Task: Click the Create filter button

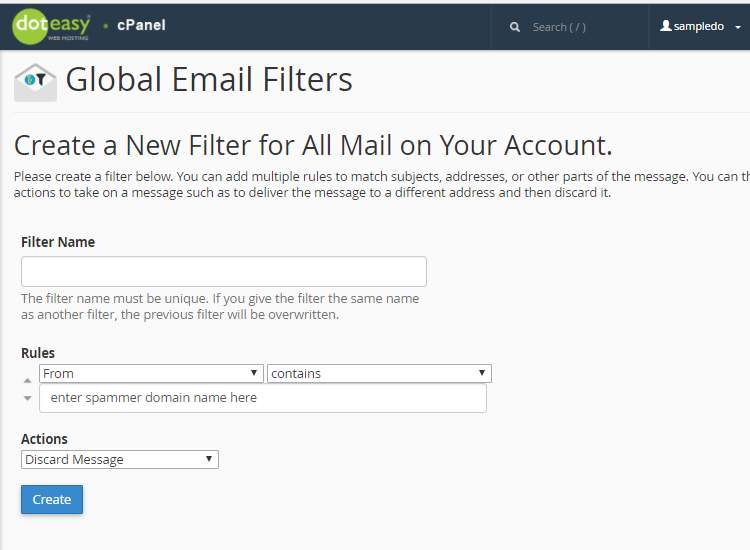Action: pos(52,499)
